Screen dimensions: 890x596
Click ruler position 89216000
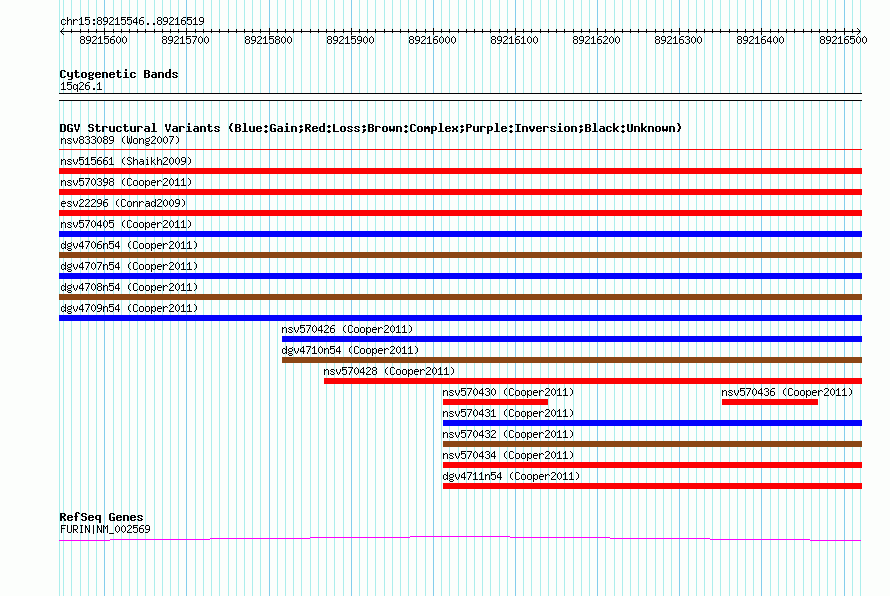[x=433, y=40]
